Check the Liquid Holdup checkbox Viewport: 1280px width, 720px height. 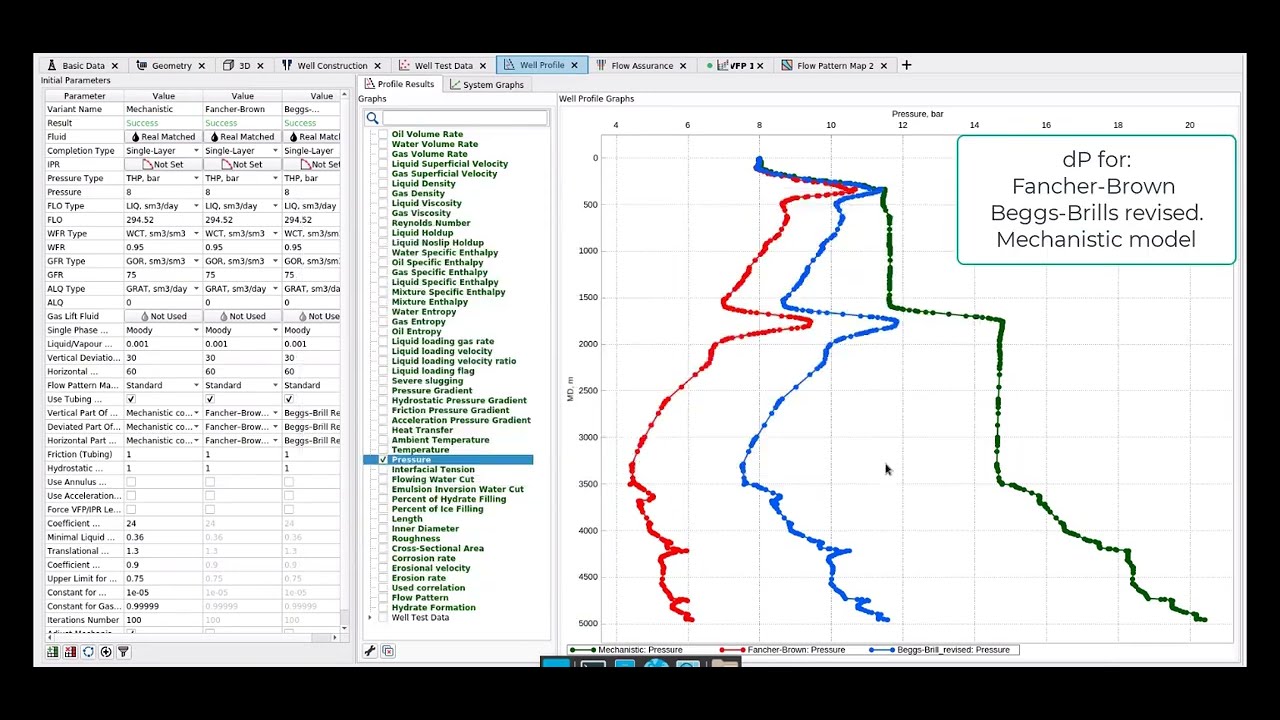(383, 233)
